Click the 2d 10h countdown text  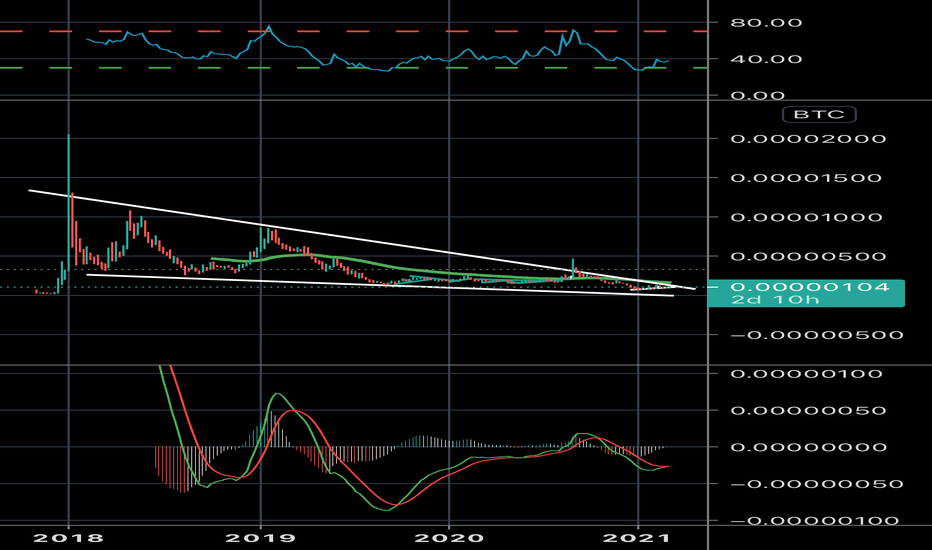click(775, 300)
